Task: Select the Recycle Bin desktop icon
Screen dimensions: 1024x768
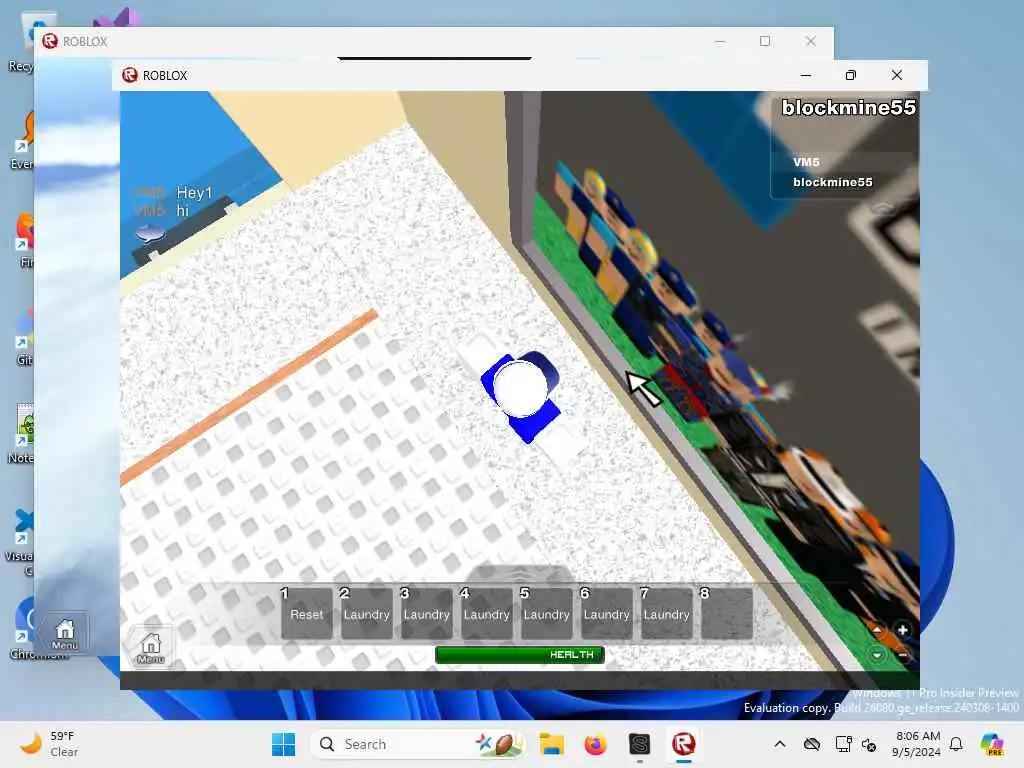Action: tap(22, 42)
